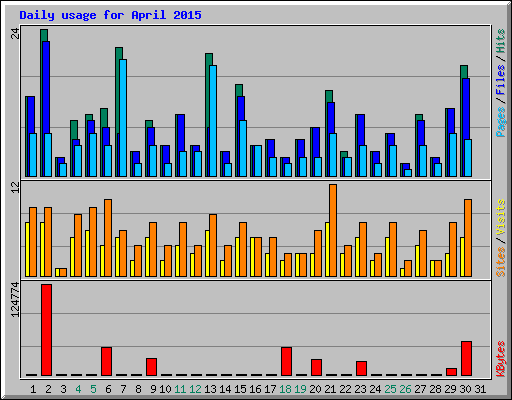Click the dark blue Files bar for day 30
Viewport: 512px width, 400px height.
pos(466,109)
